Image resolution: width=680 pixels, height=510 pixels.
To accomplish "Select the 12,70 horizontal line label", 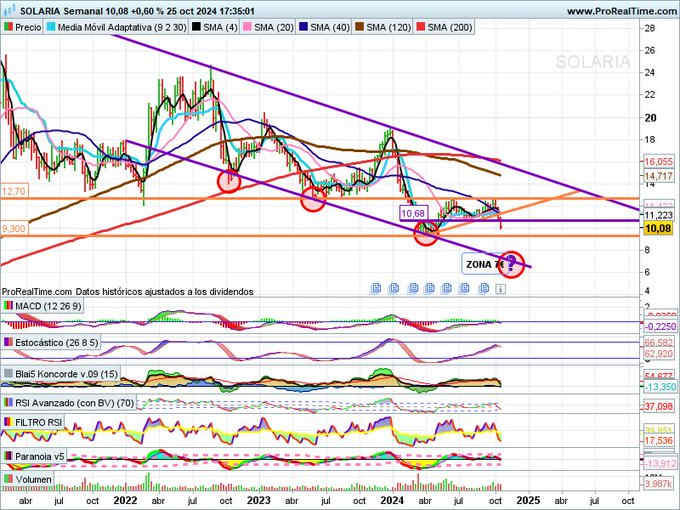I will (14, 191).
